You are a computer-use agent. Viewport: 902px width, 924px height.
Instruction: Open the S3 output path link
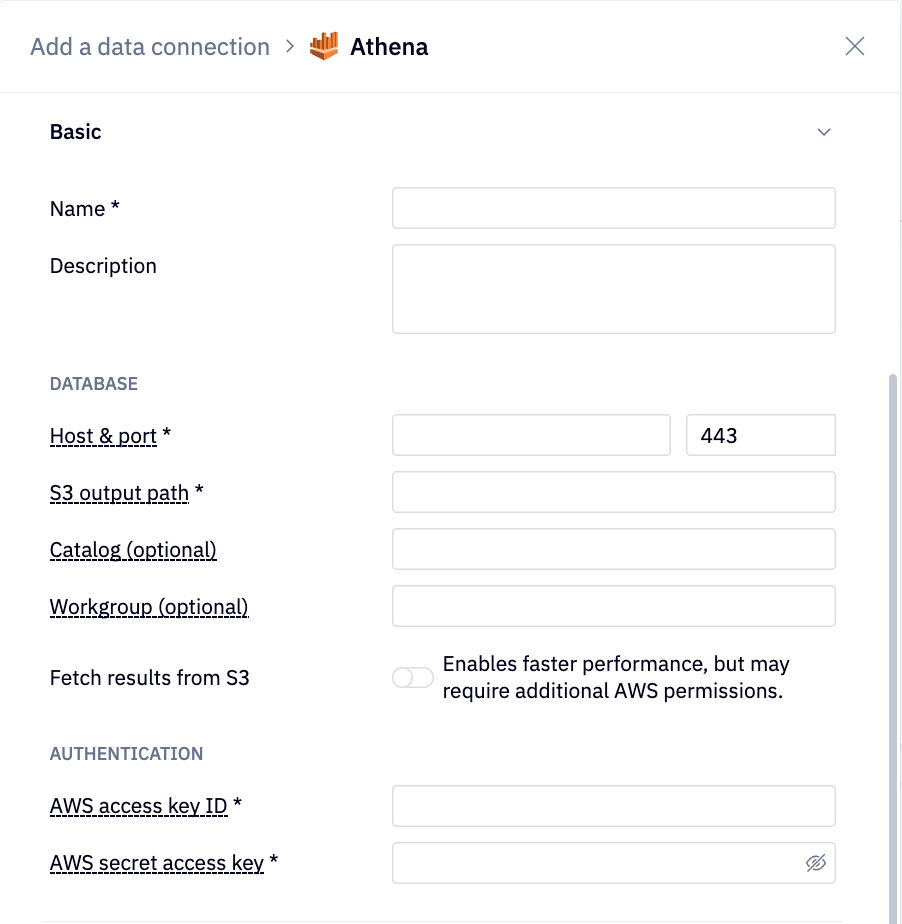[119, 493]
